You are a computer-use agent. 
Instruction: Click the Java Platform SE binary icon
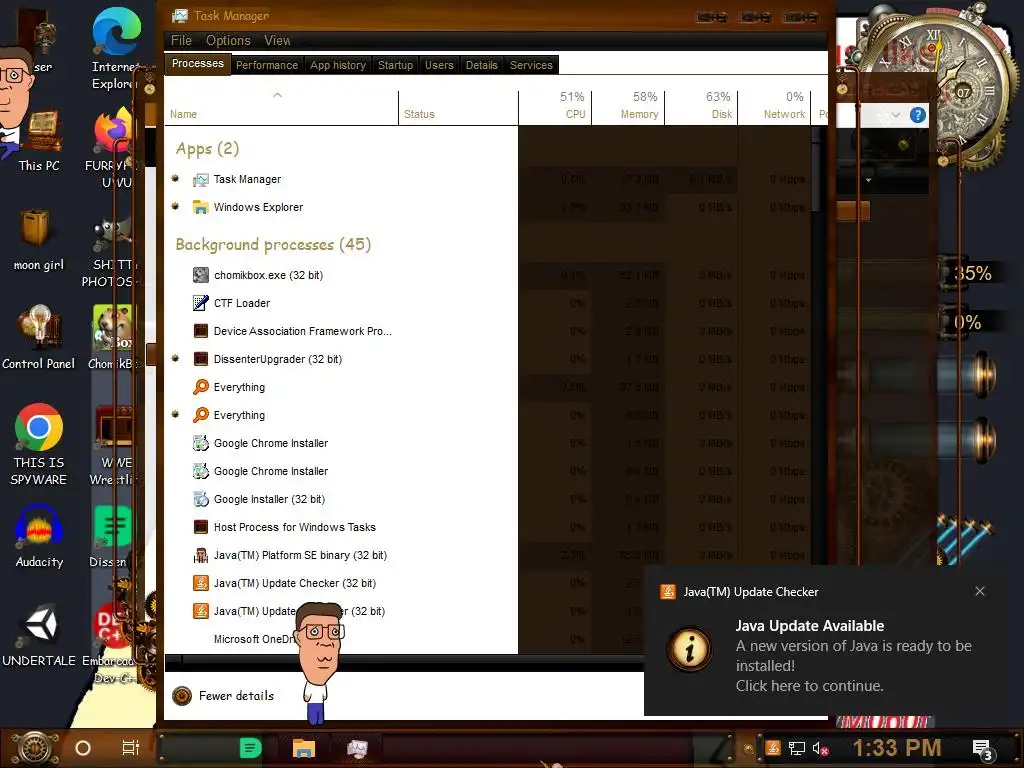200,555
